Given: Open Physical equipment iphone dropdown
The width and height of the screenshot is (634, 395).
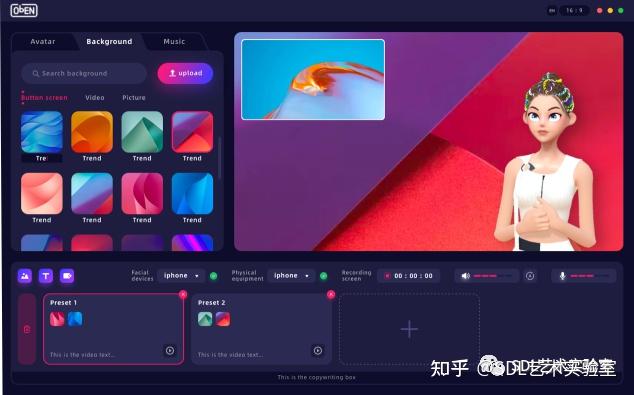Looking at the screenshot, I should point(291,276).
